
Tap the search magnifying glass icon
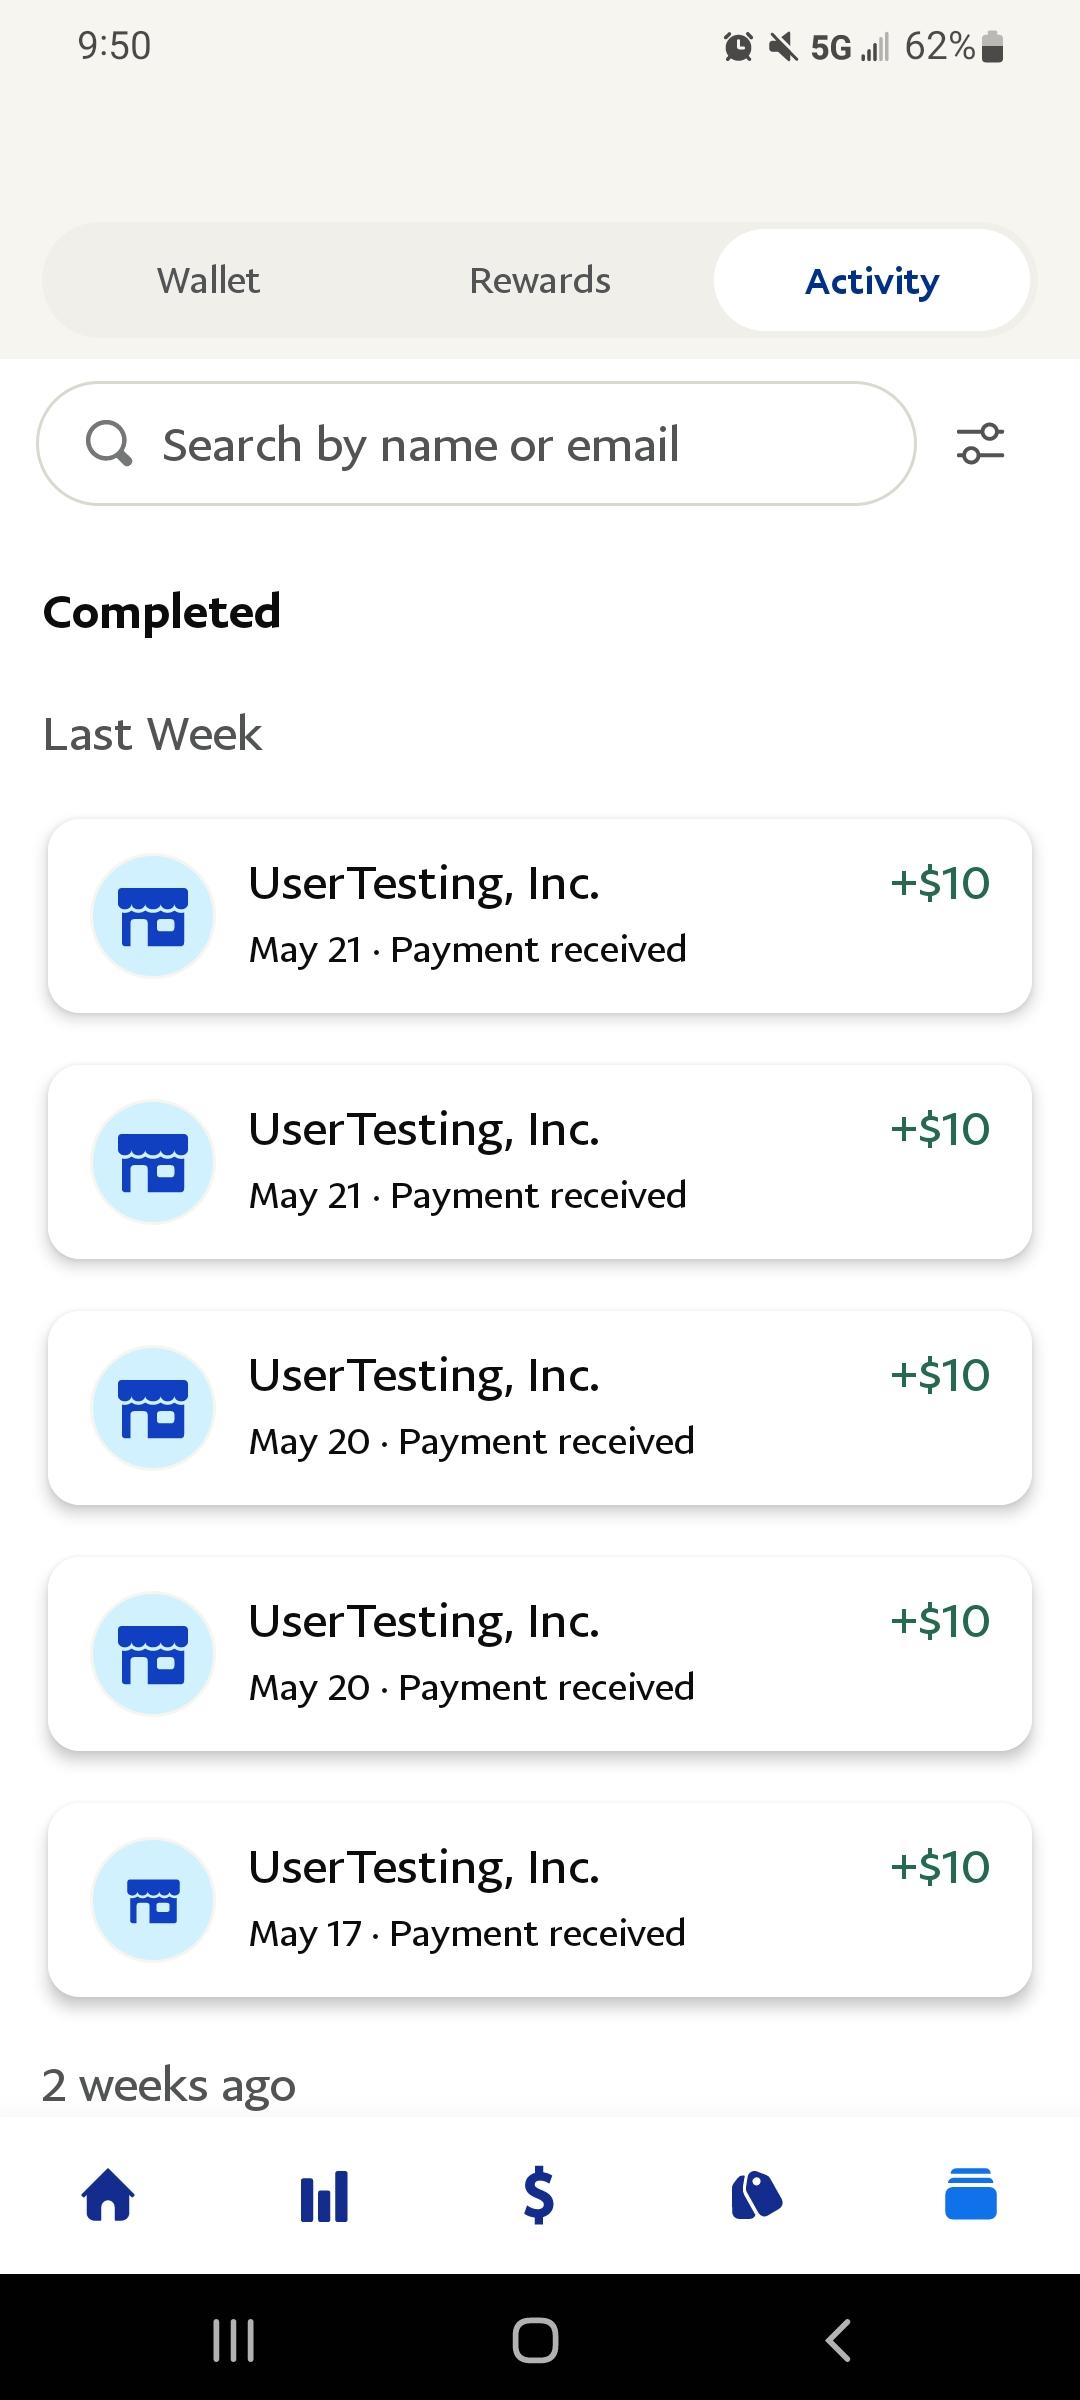(109, 443)
